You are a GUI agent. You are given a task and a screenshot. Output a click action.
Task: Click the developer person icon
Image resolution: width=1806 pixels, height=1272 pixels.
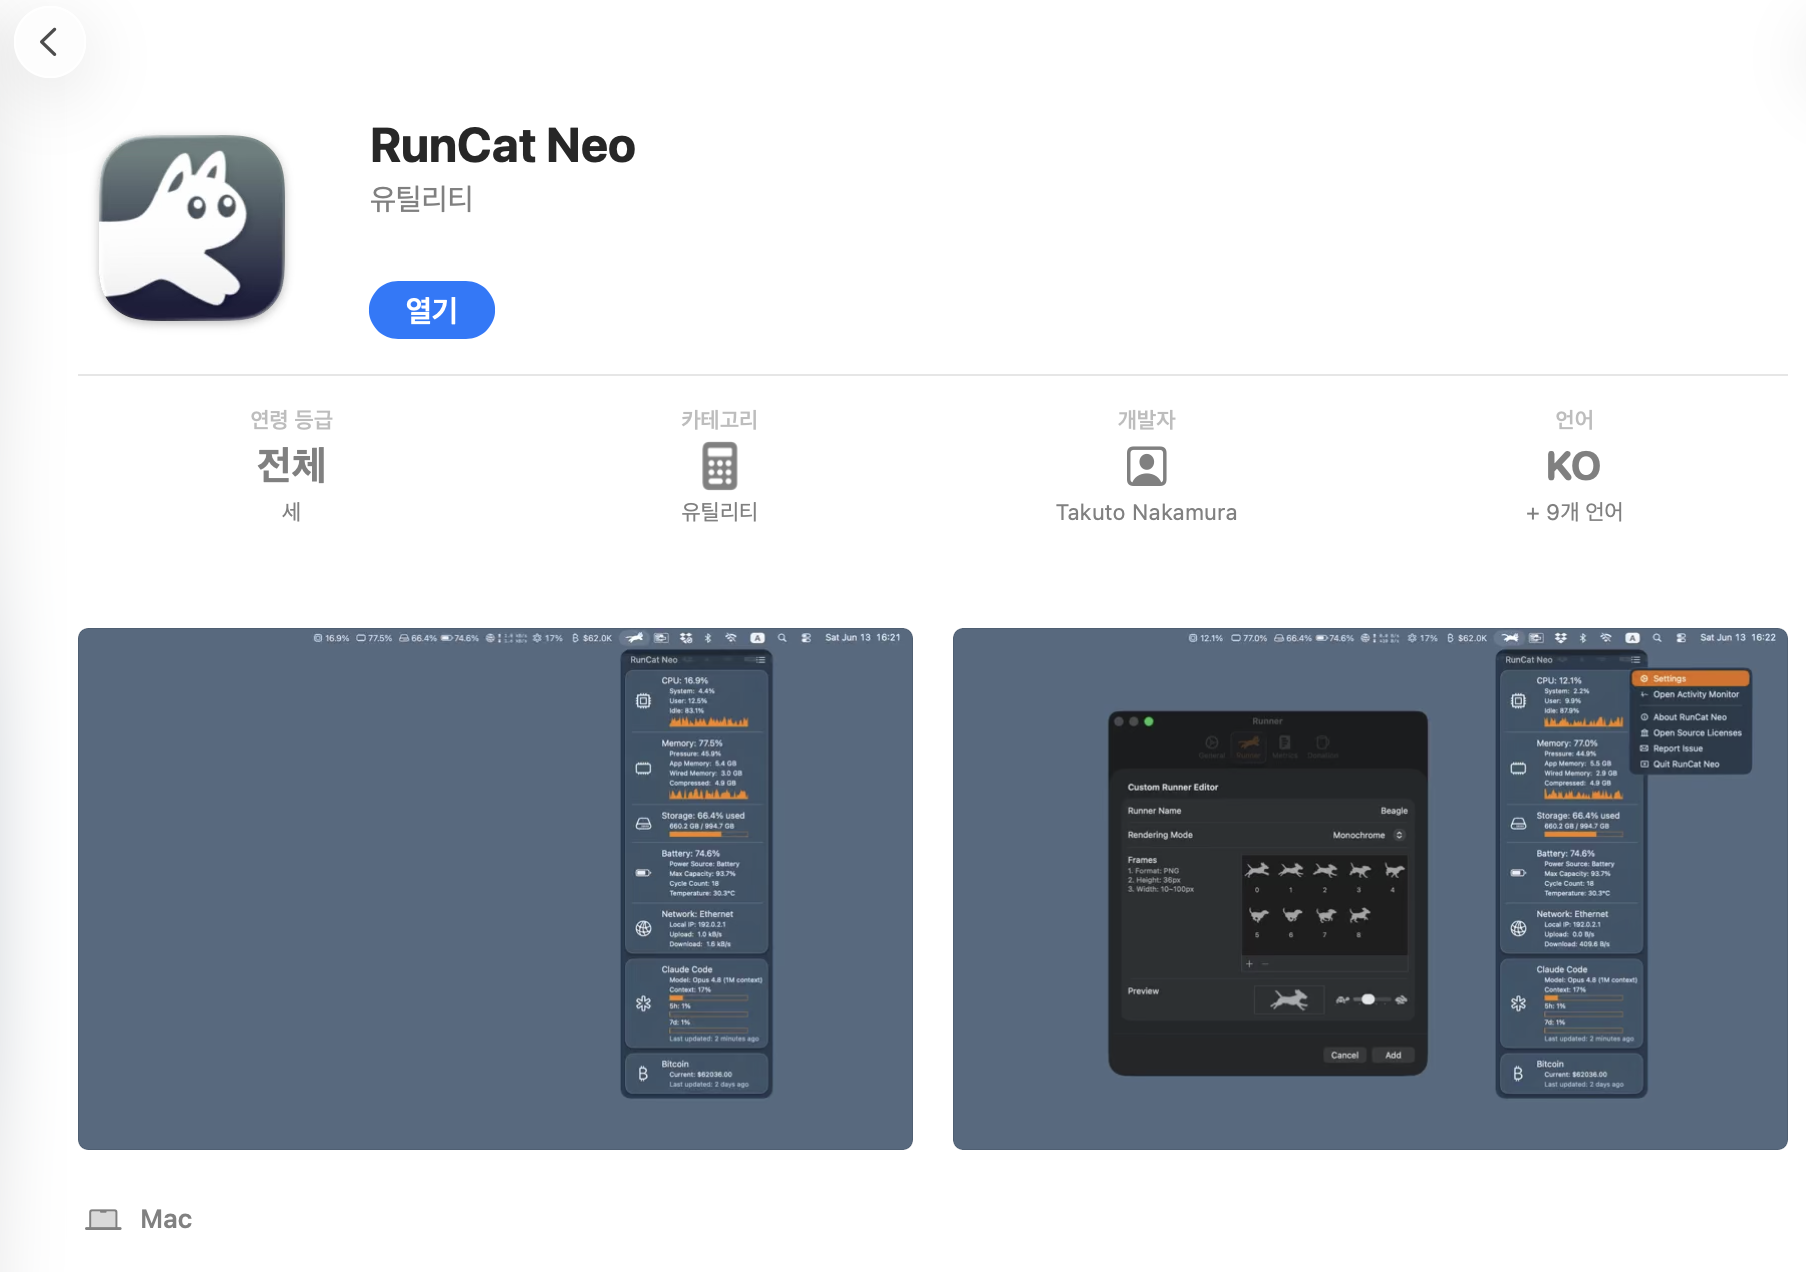coord(1146,466)
